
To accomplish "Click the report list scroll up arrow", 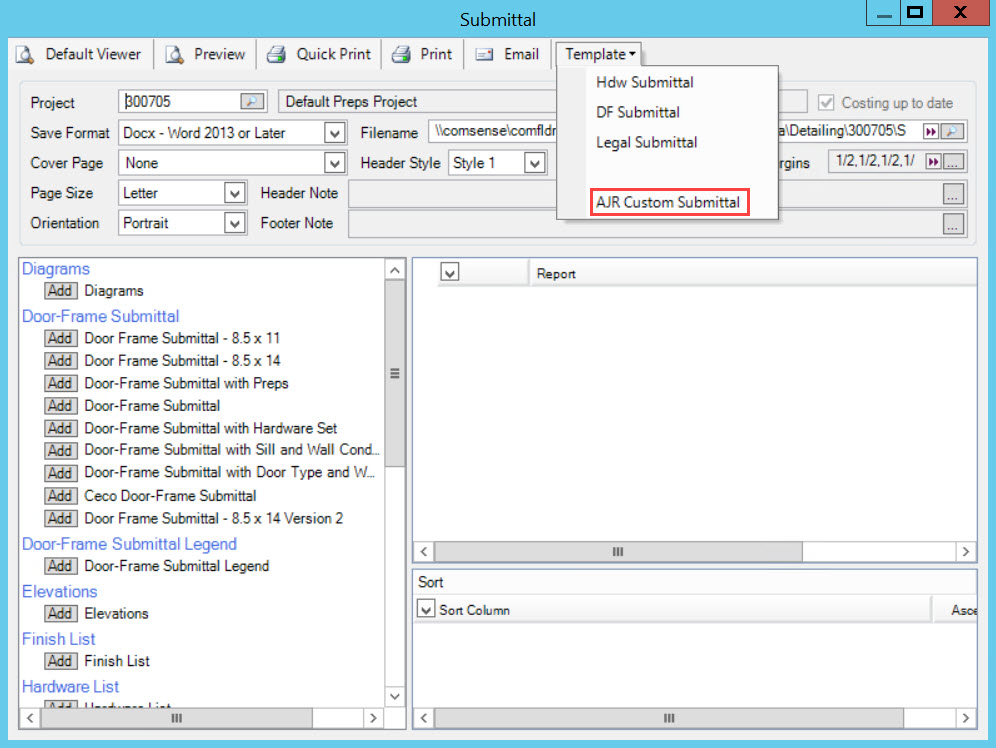I will (x=394, y=270).
